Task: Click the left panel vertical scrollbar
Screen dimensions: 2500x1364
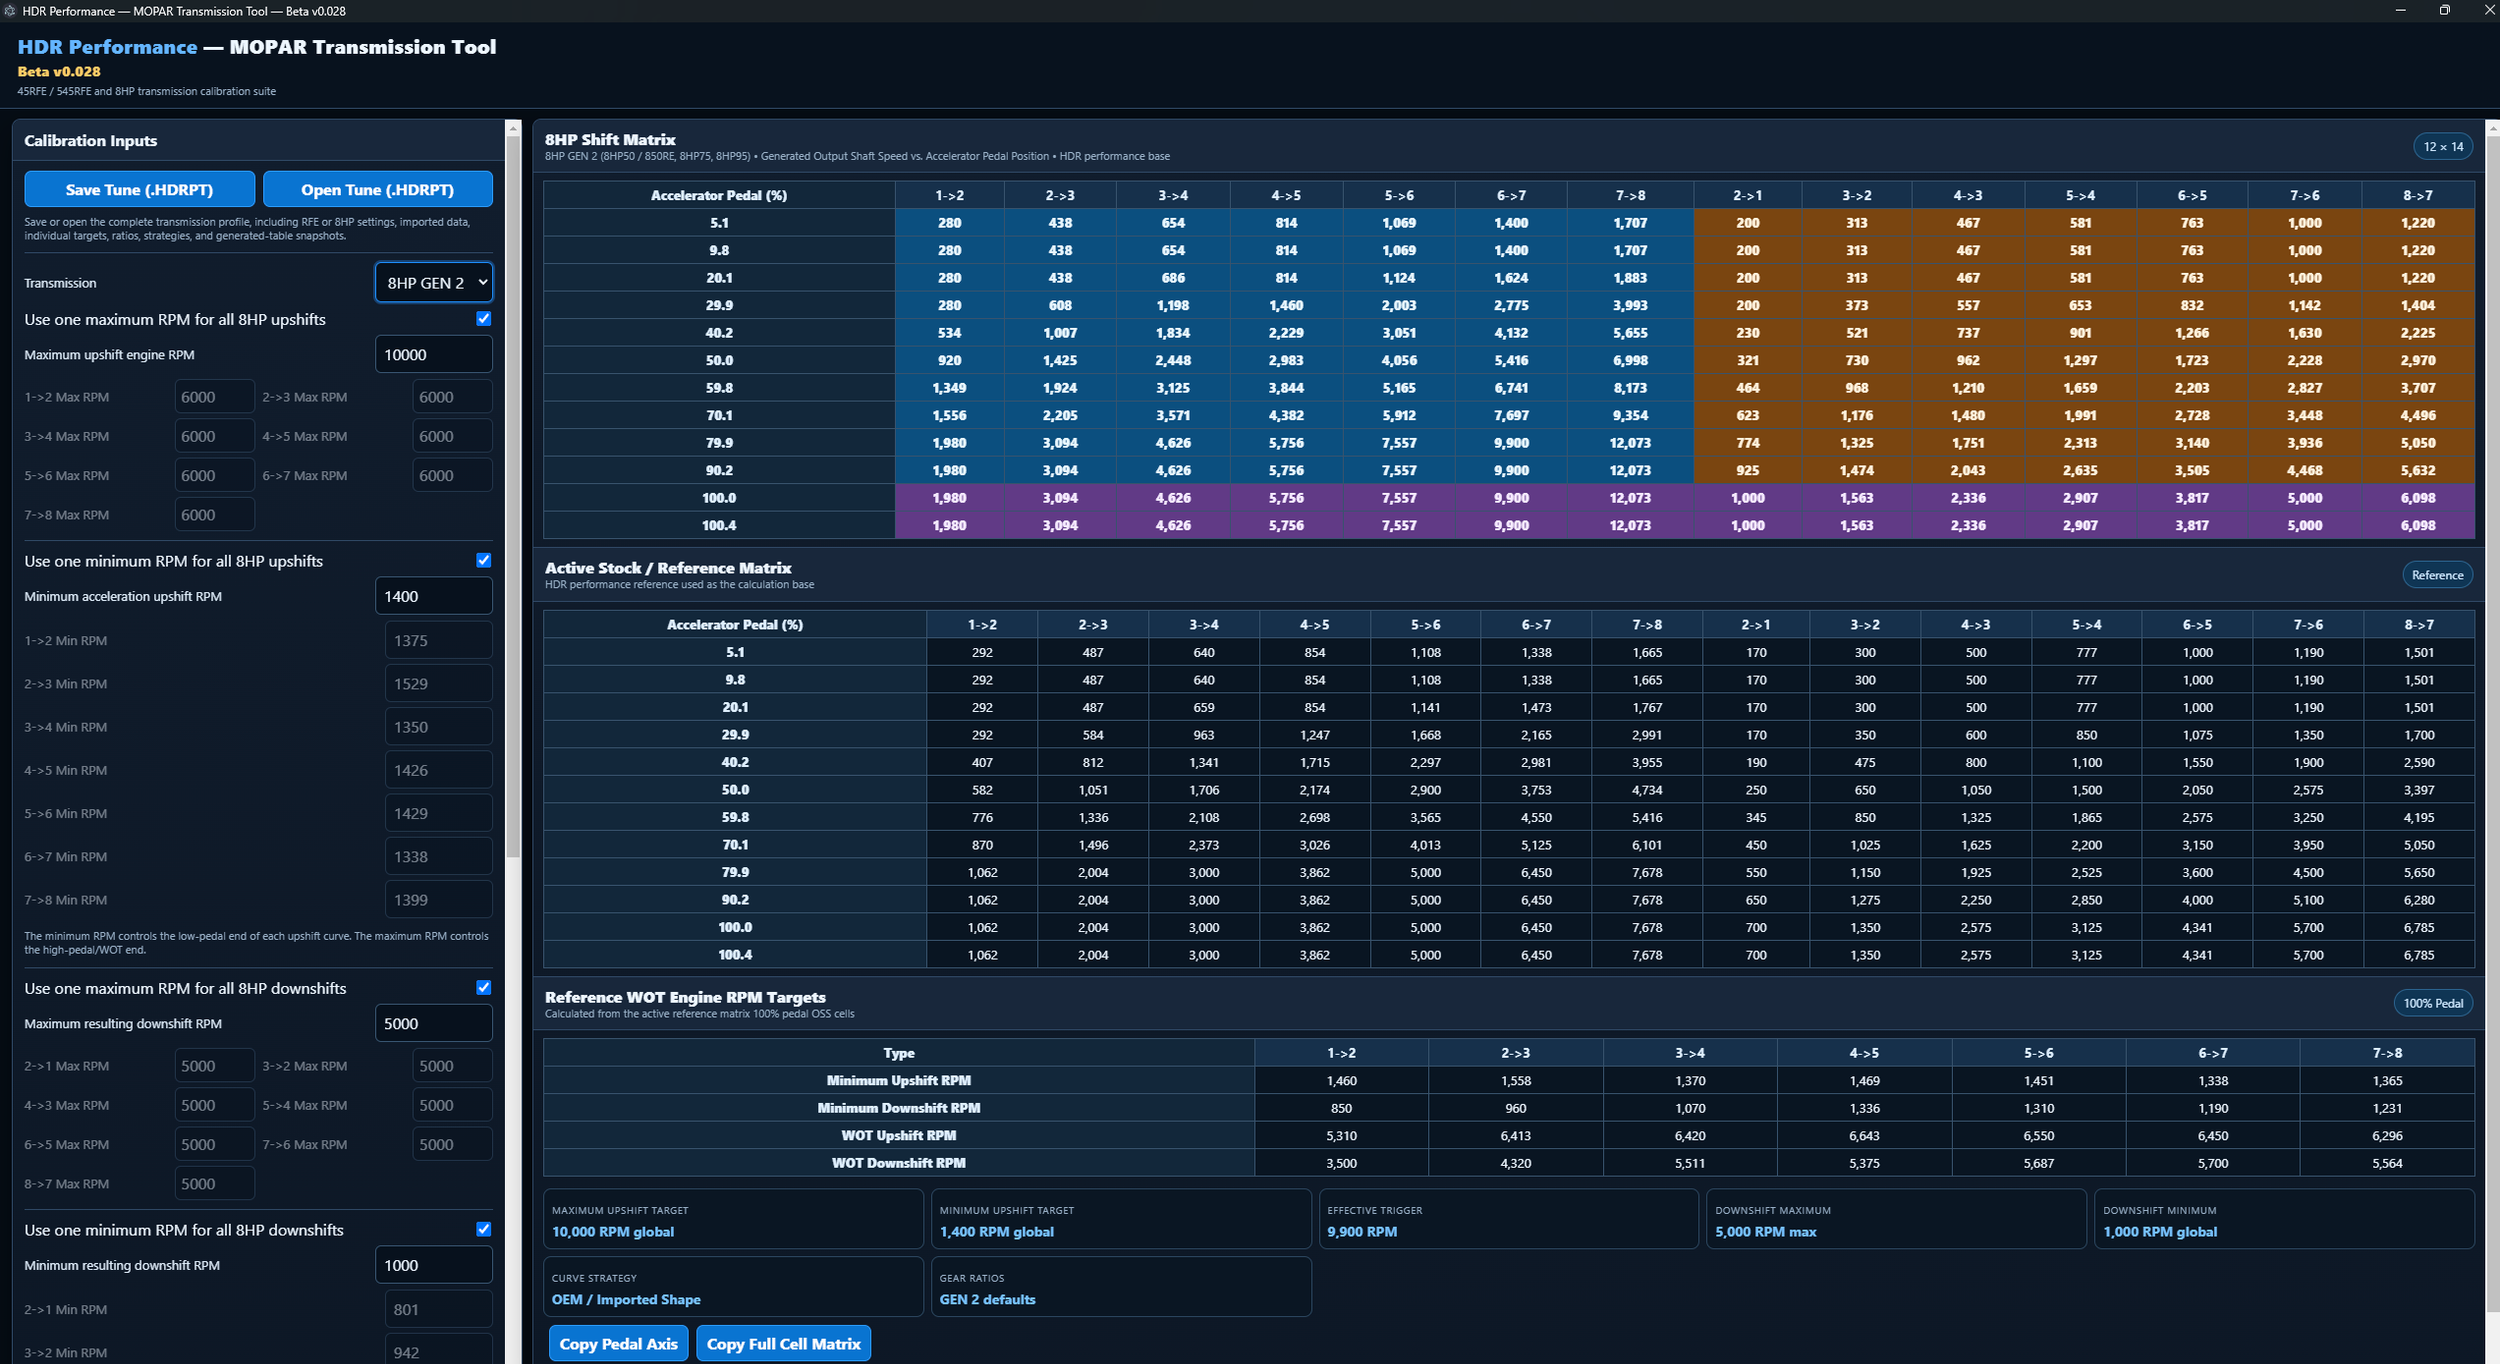Action: [513, 495]
